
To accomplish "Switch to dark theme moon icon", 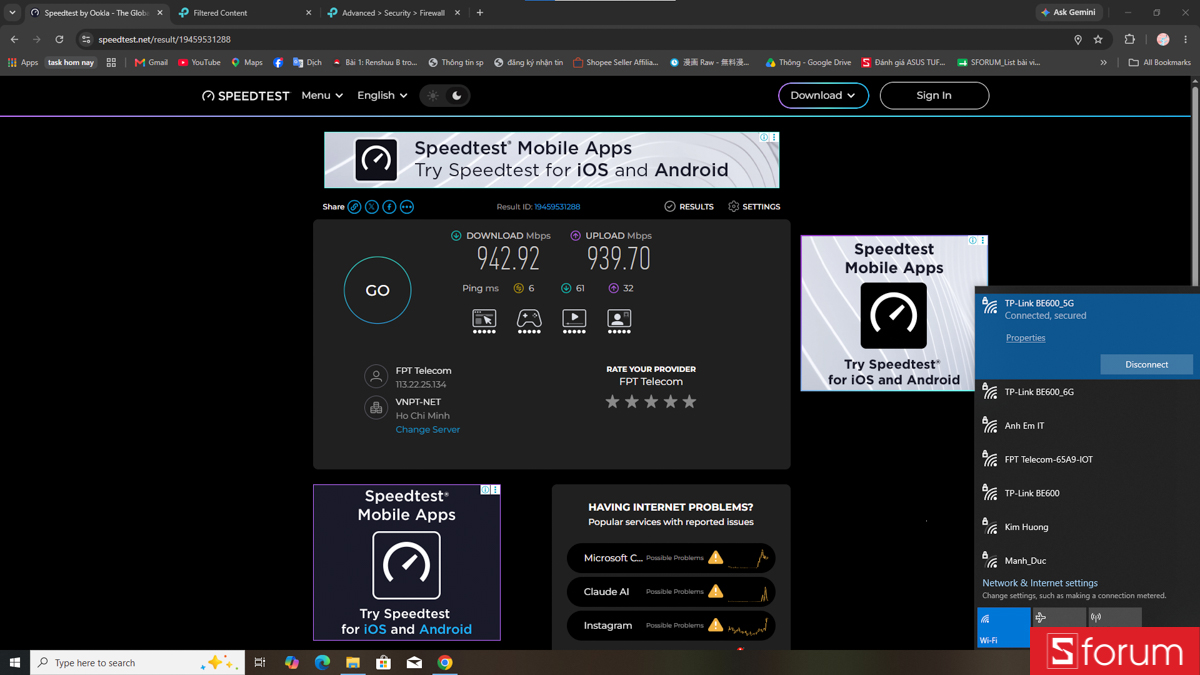I will coord(457,96).
